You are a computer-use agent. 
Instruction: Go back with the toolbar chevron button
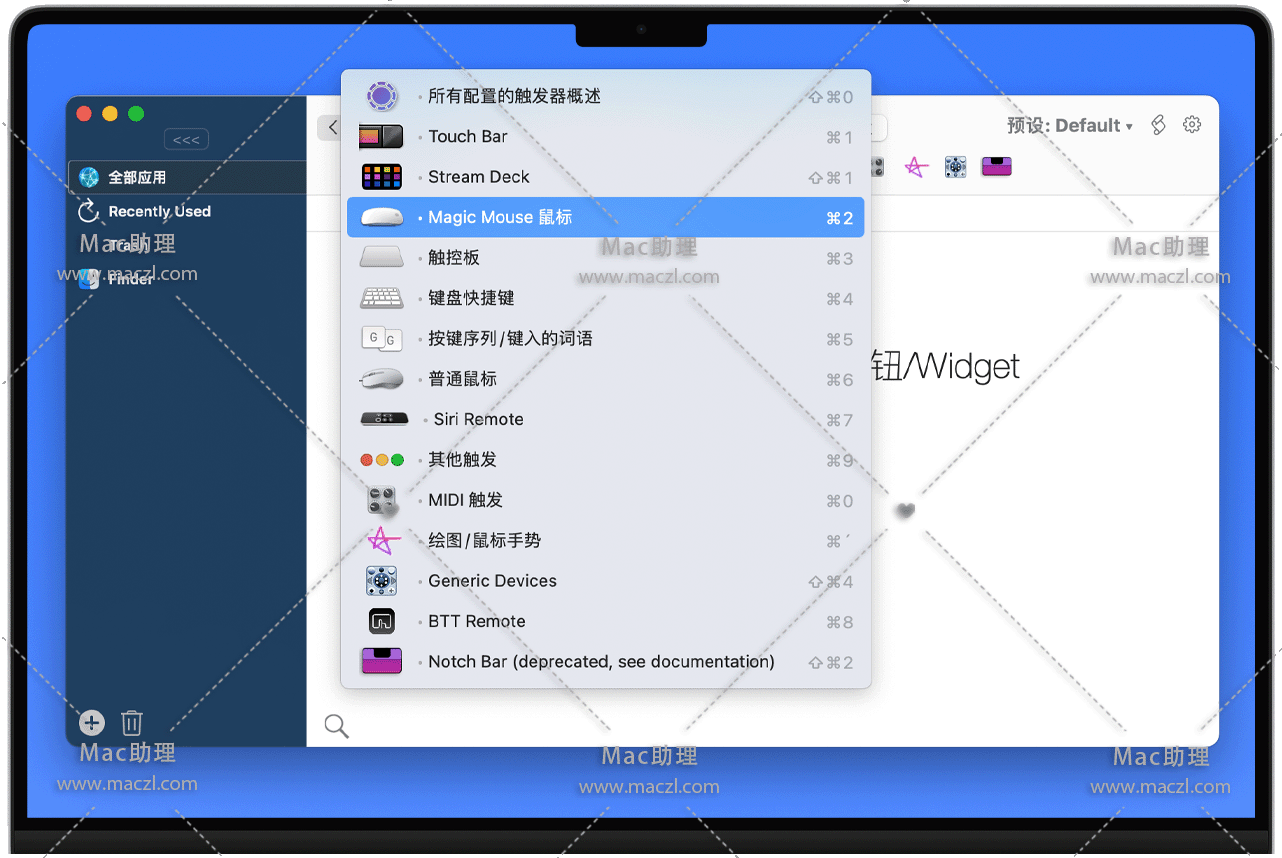point(331,128)
